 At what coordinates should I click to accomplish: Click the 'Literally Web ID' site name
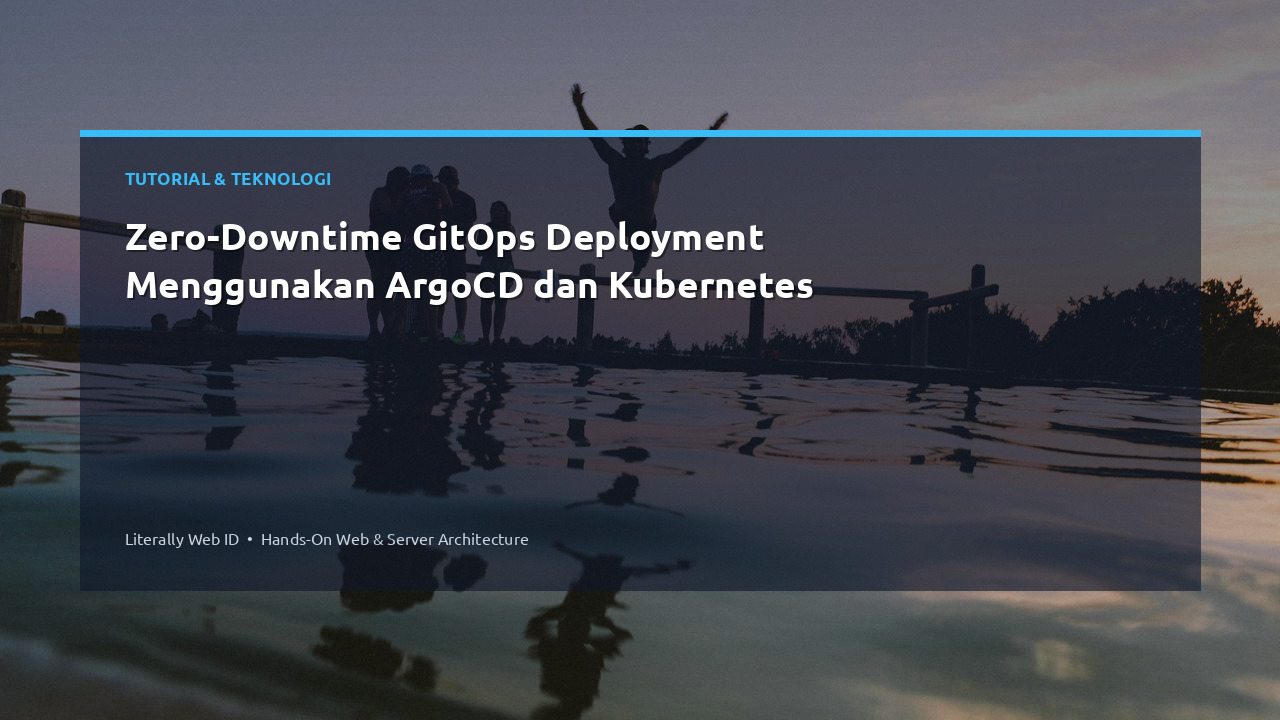click(182, 539)
